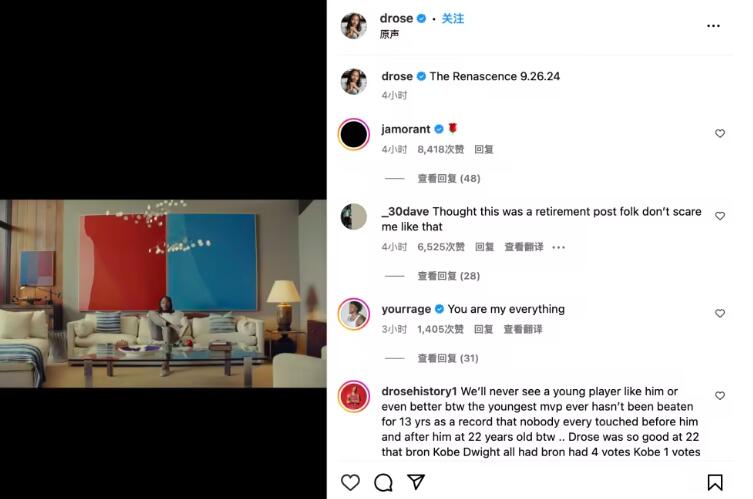Open jamorant's profile picture

pyautogui.click(x=354, y=134)
